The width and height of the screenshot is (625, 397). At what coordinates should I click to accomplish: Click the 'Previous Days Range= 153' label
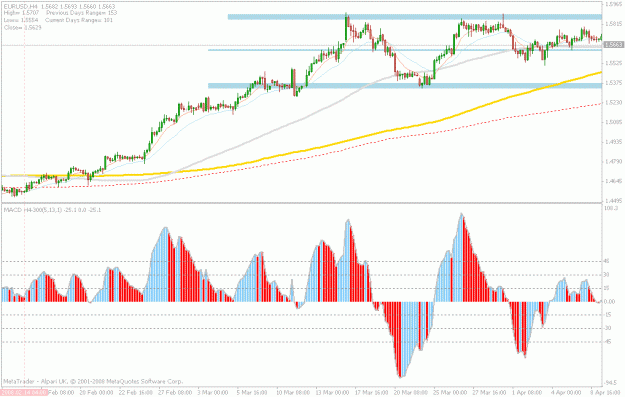pos(81,13)
